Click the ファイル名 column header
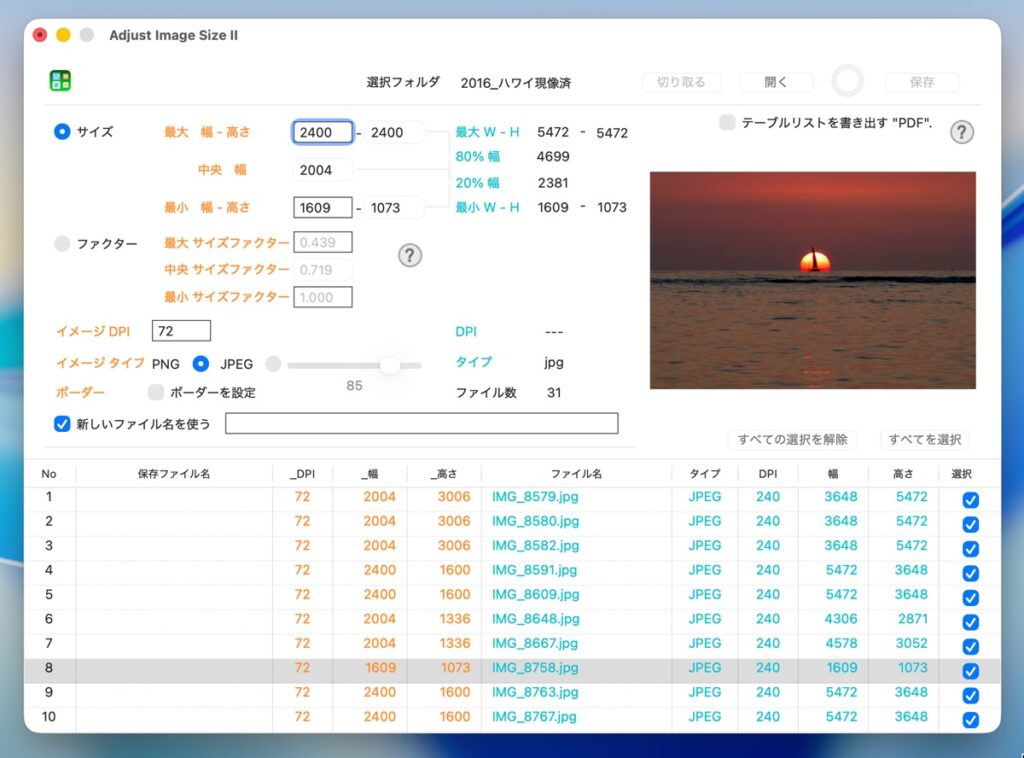Viewport: 1024px width, 758px height. point(576,474)
